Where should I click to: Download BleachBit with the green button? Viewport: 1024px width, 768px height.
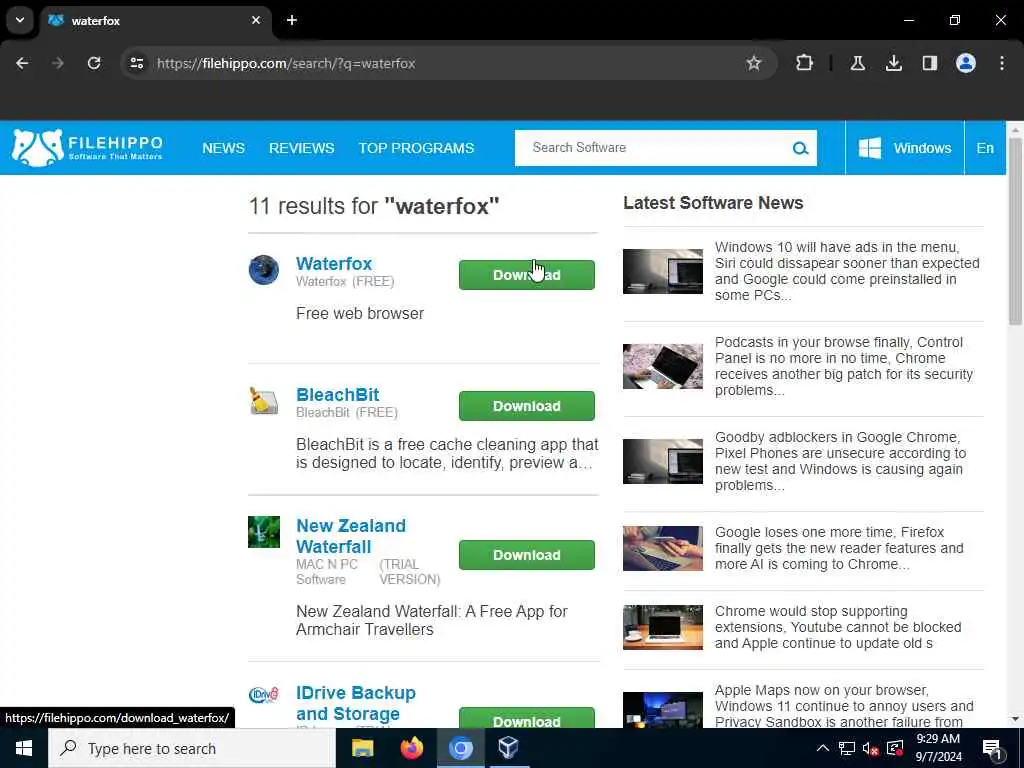tap(526, 406)
